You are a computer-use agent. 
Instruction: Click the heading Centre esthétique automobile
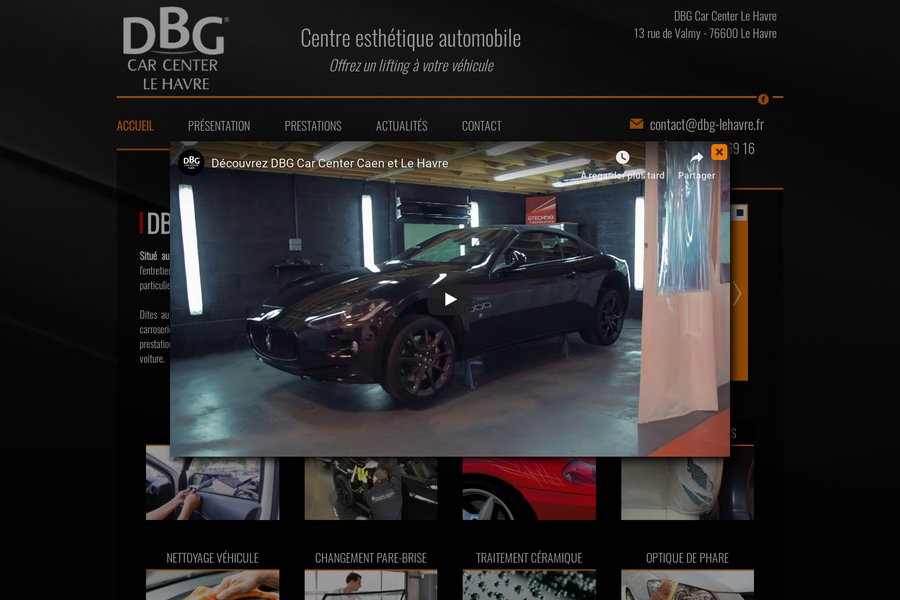point(410,38)
